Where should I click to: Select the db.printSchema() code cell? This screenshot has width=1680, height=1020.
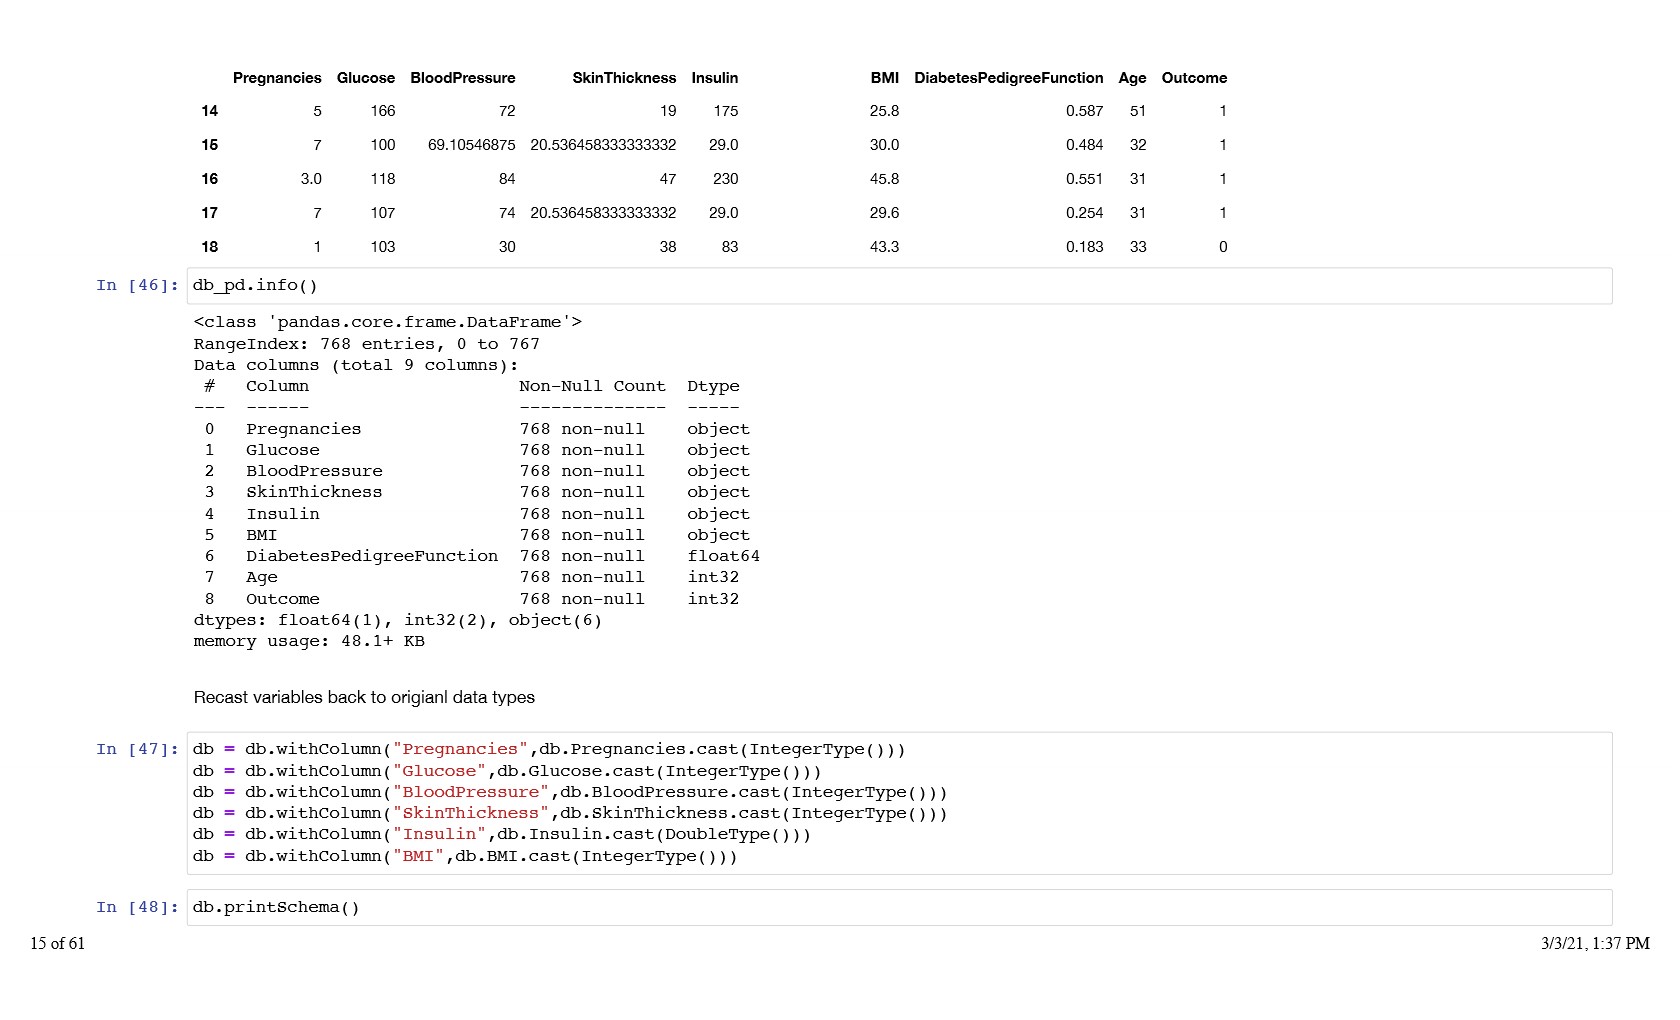pyautogui.click(x=898, y=908)
